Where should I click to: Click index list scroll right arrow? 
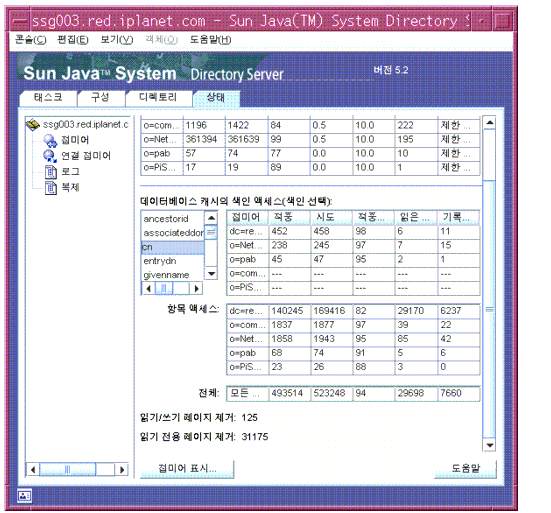click(x=196, y=288)
